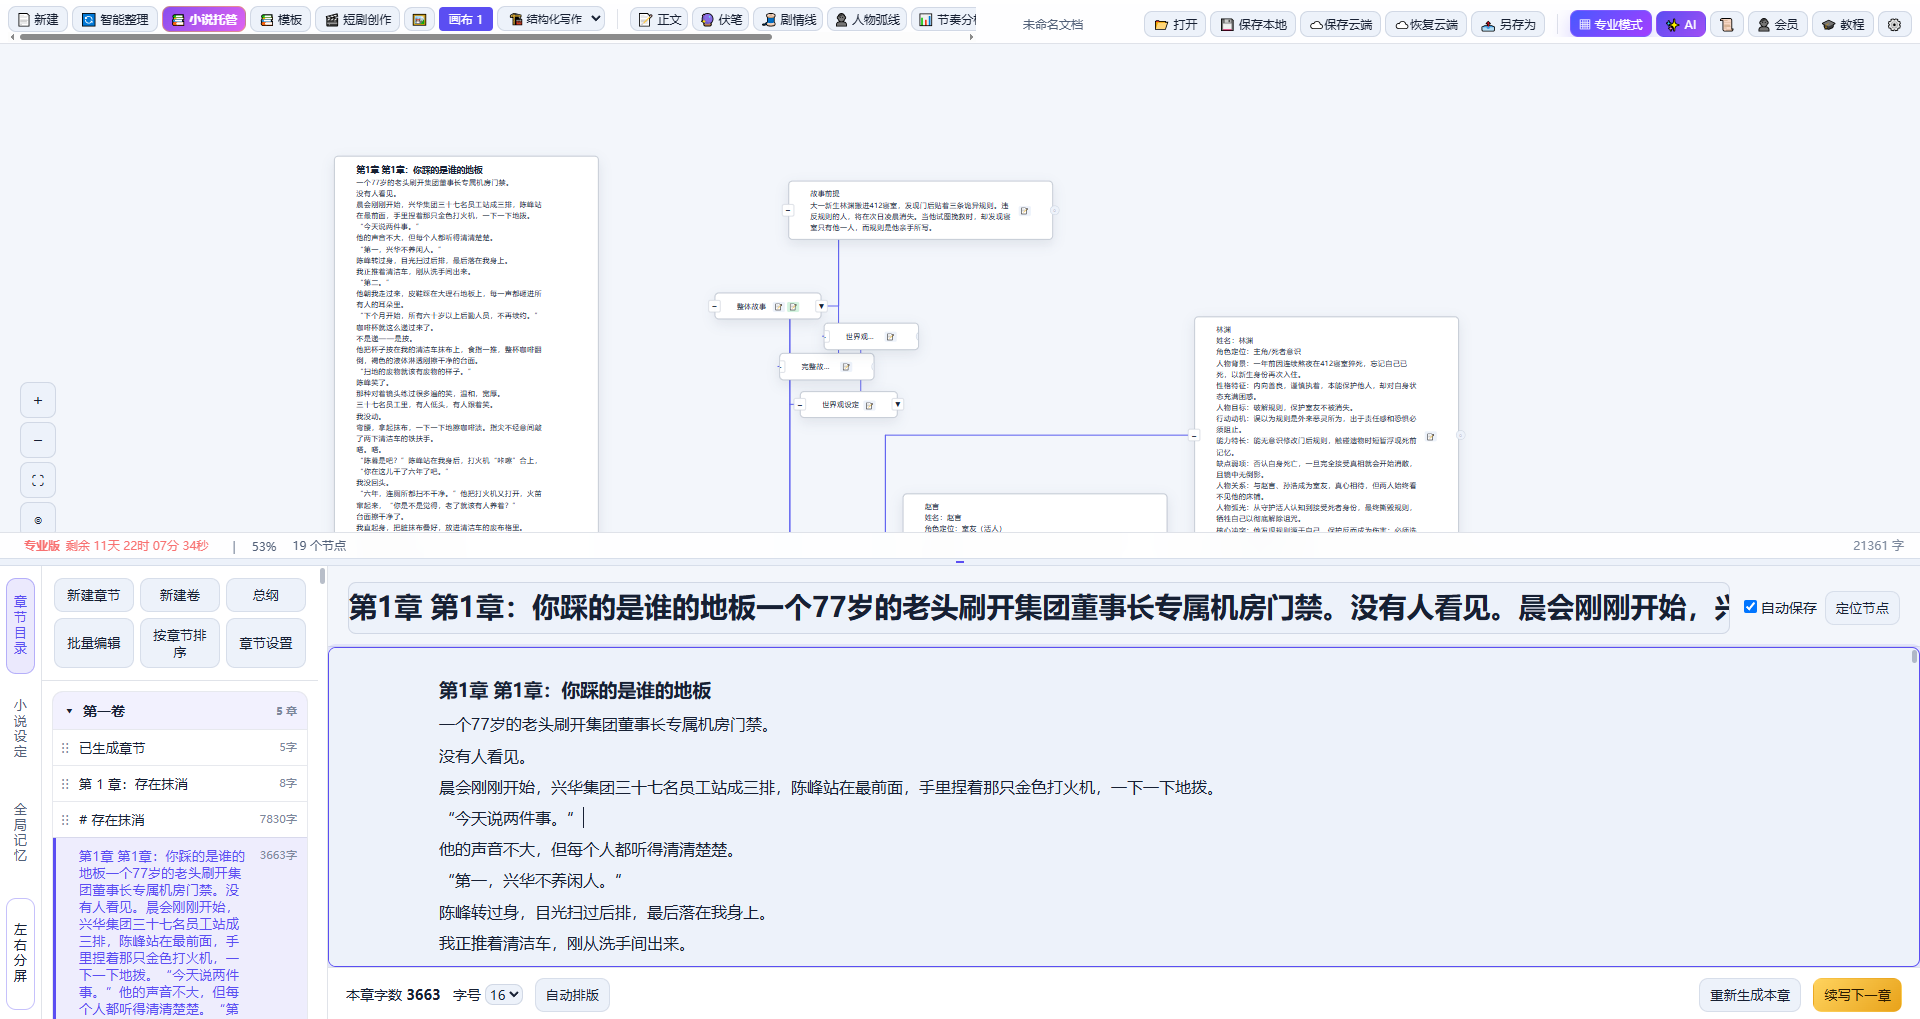Click 保存云端 save to cloud

click(x=1340, y=24)
